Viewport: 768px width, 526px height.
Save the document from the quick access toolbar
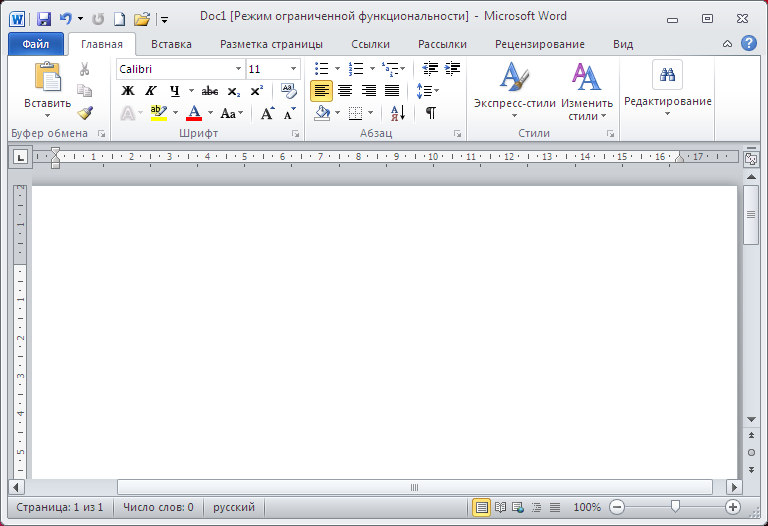(44, 19)
